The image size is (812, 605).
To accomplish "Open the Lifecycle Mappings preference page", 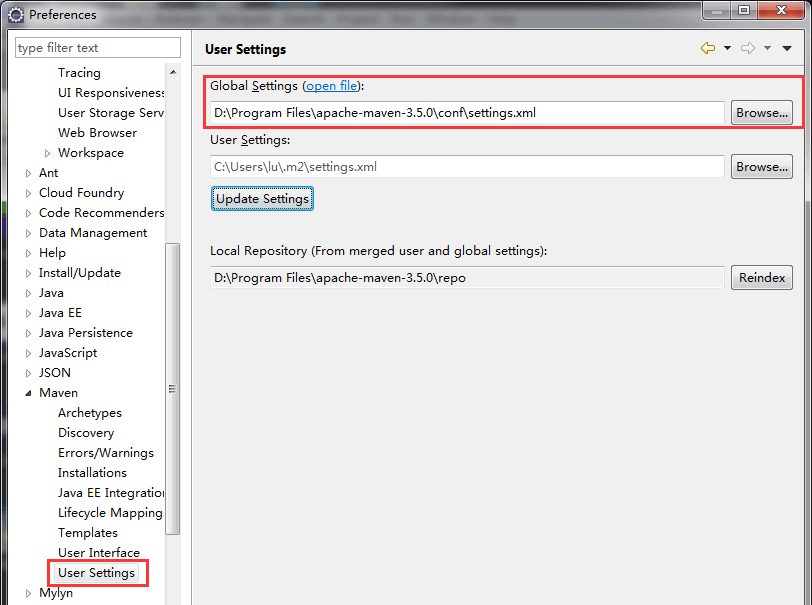I will (110, 513).
